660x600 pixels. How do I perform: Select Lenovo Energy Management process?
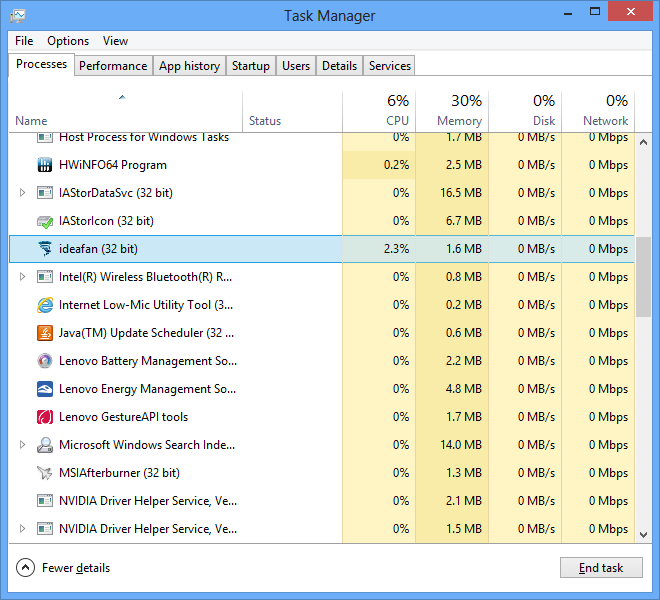[x=322, y=389]
